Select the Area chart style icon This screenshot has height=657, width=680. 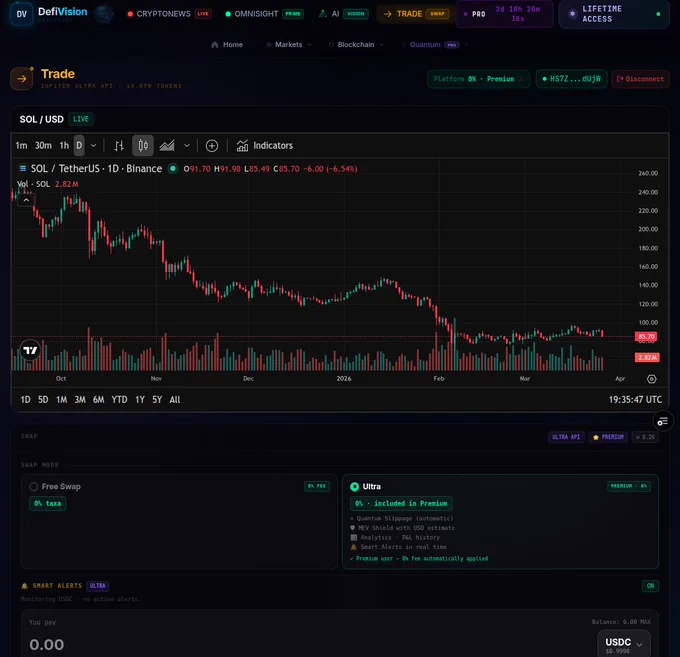tap(167, 146)
